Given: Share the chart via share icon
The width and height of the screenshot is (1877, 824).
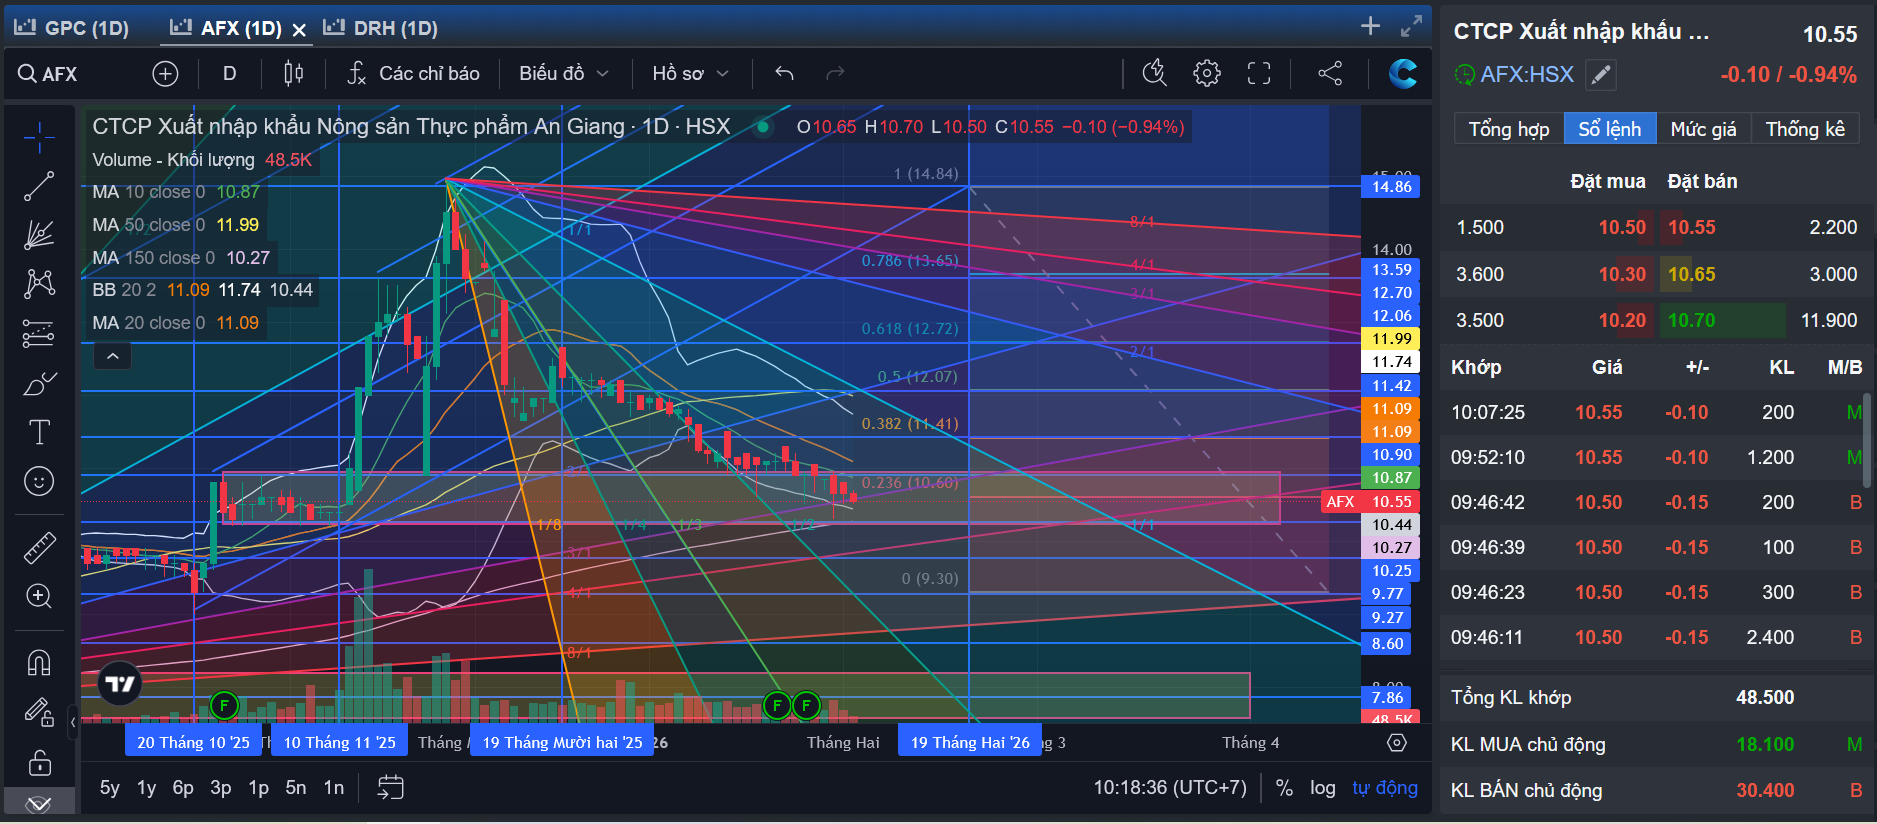Looking at the screenshot, I should coord(1330,73).
